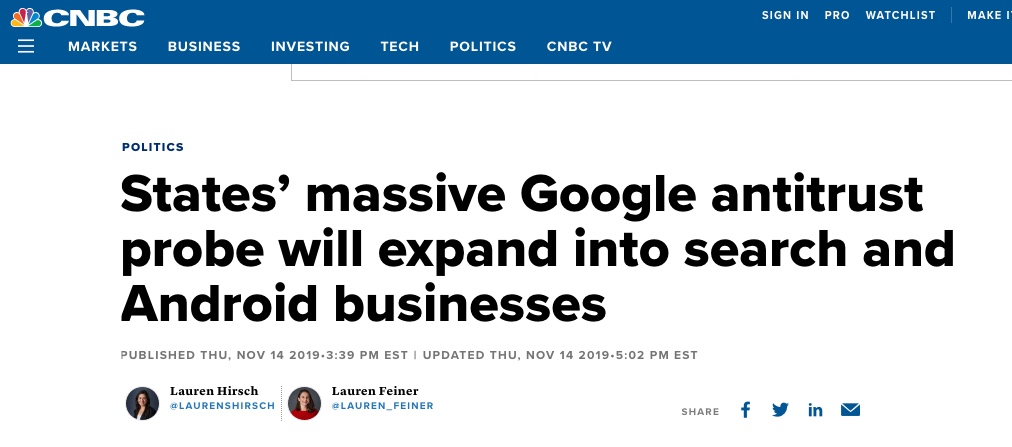Click the Politics category label above headline
The image size is (1012, 447).
pos(153,147)
